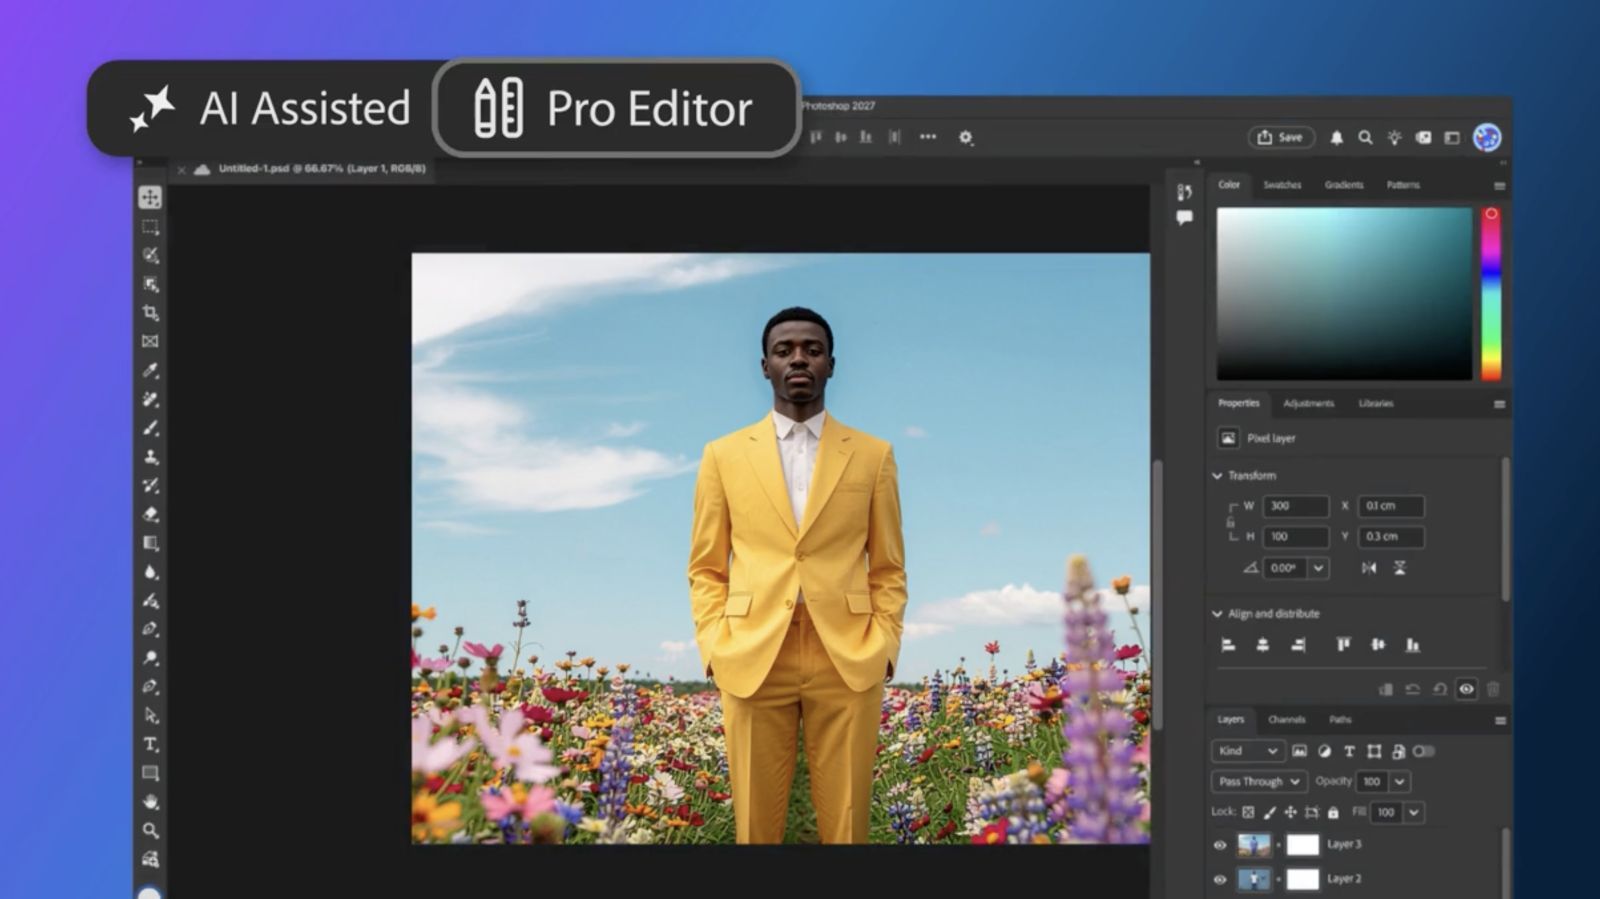Switch to AI Assisted mode
The width and height of the screenshot is (1600, 899).
pos(270,108)
